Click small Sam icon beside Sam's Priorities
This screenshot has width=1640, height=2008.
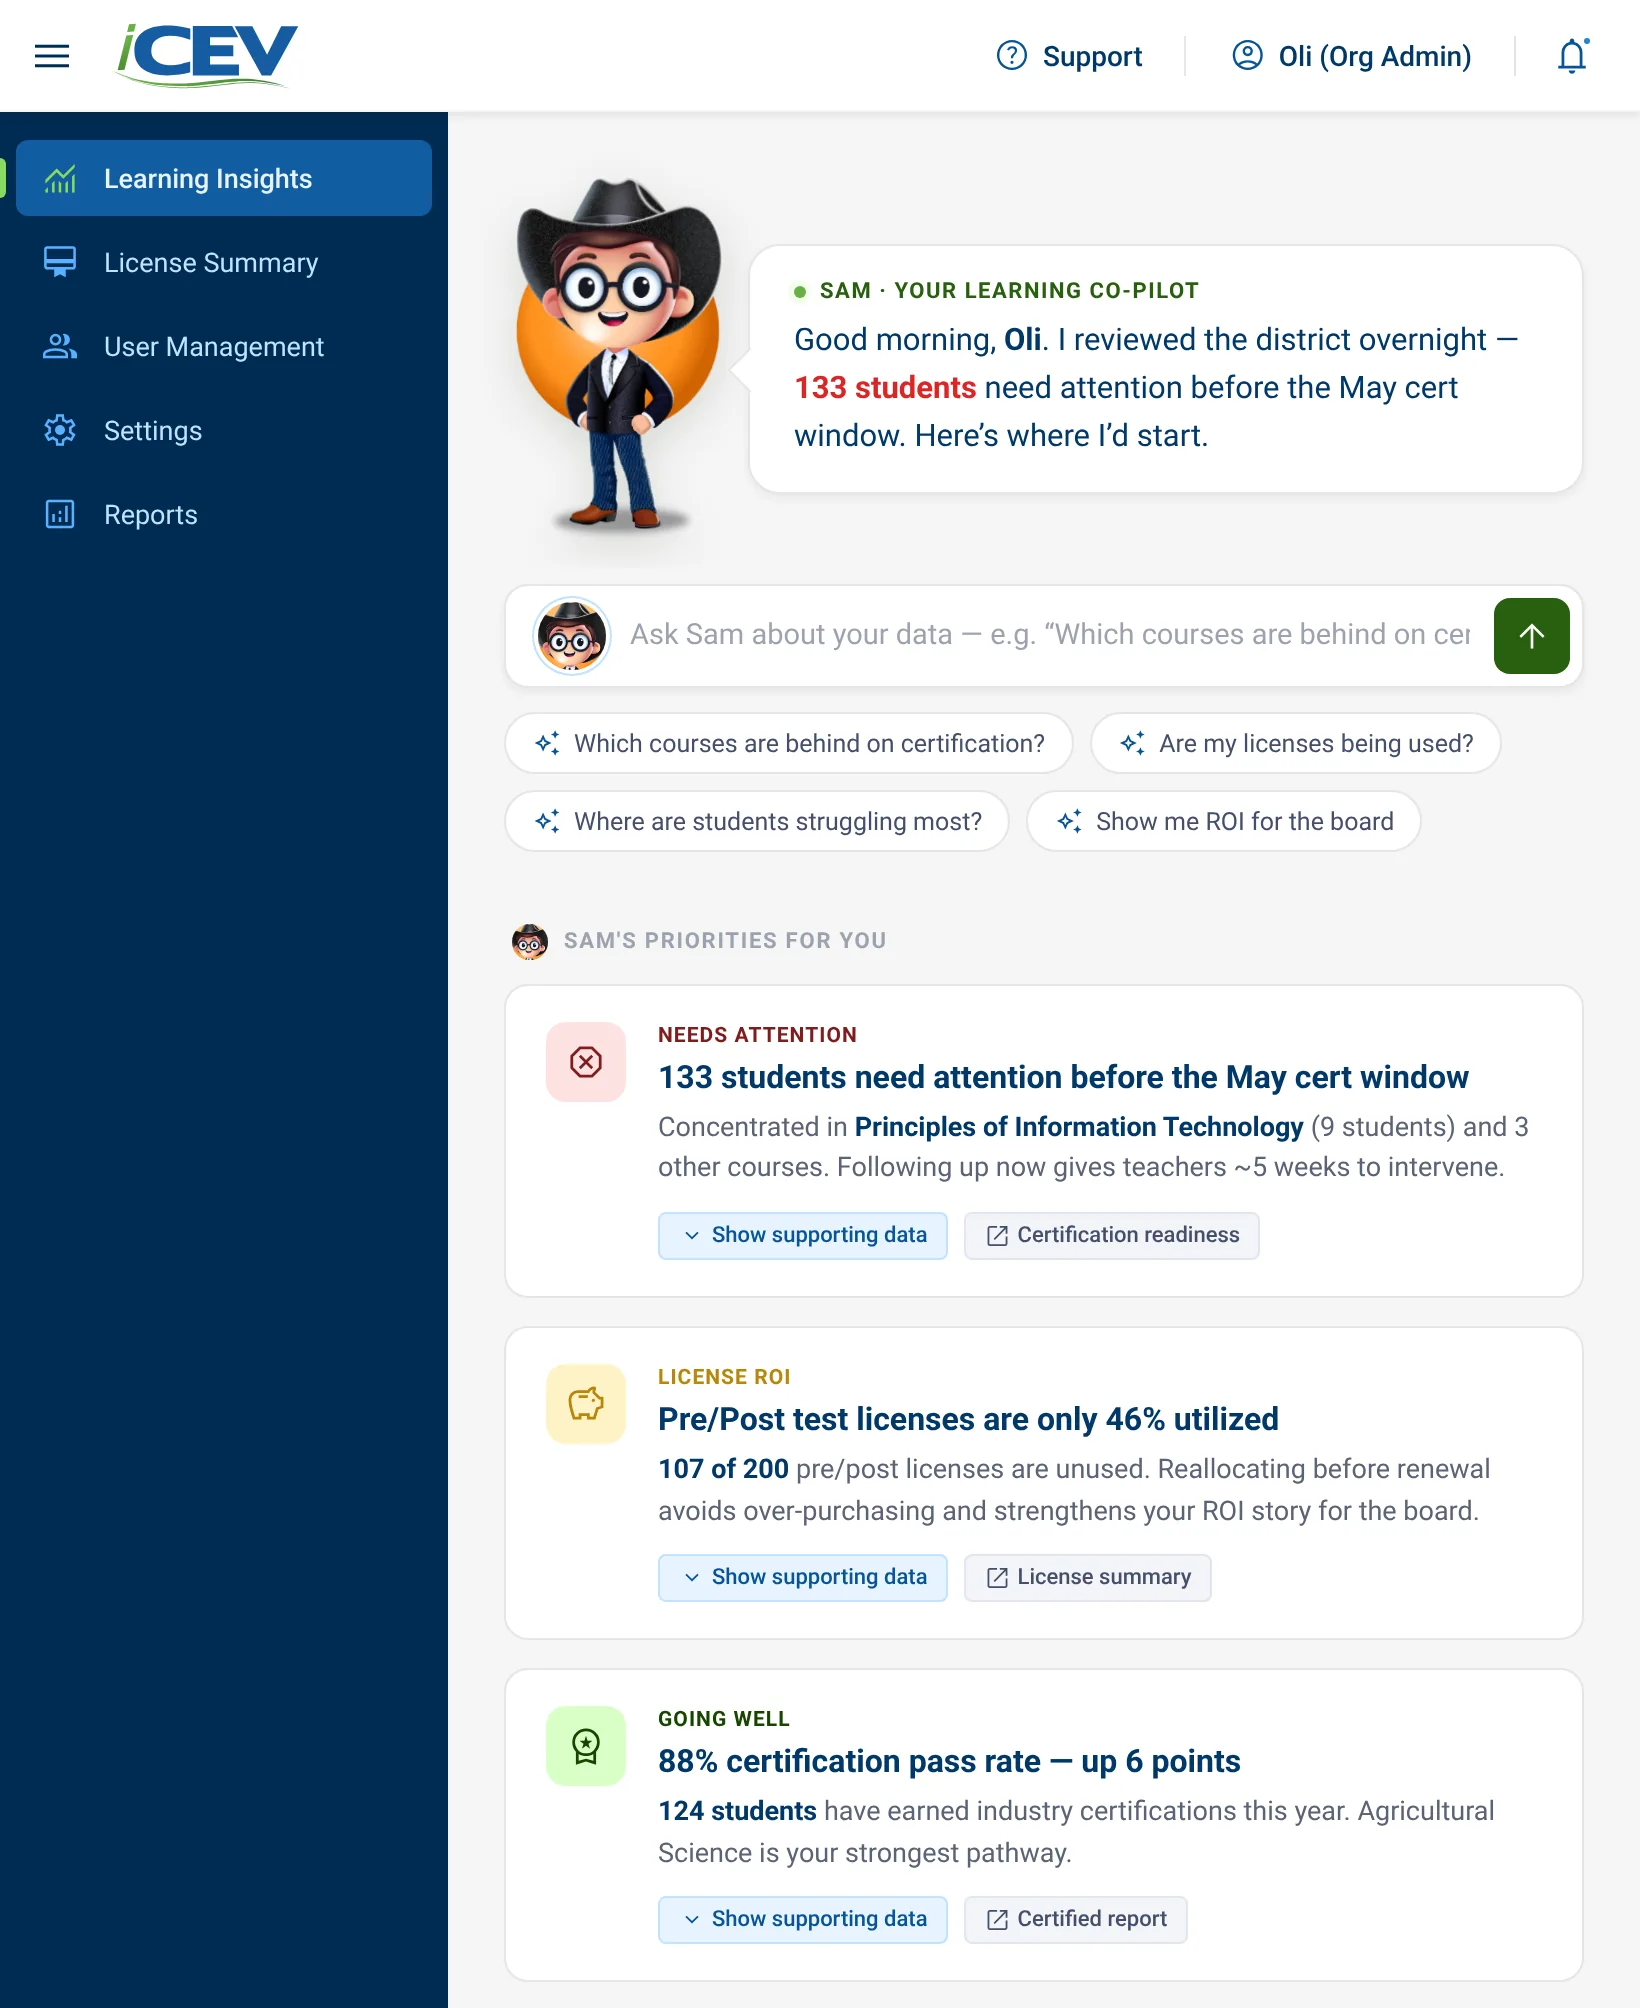[530, 941]
